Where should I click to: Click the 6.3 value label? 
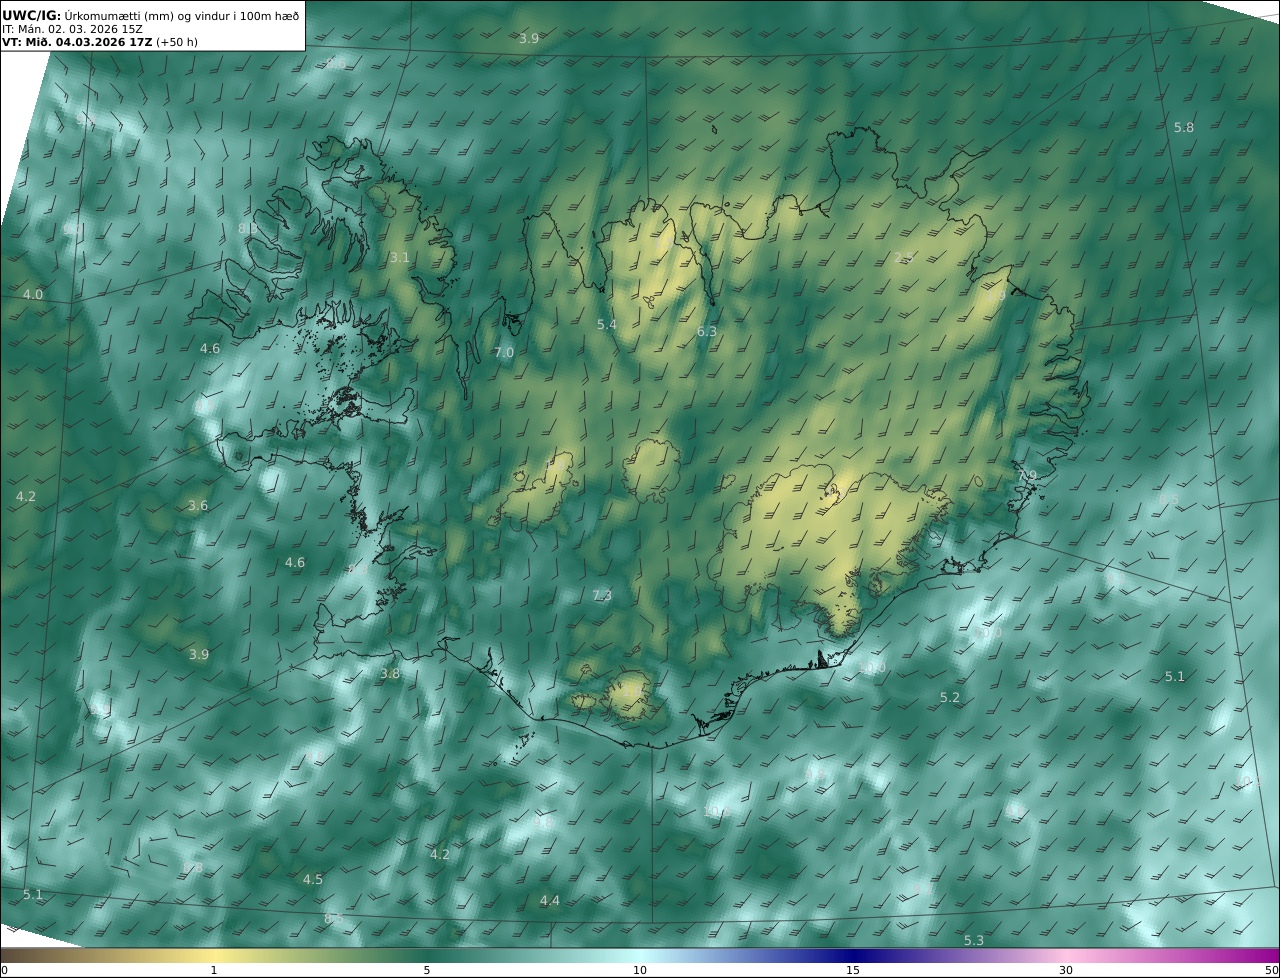tap(707, 332)
